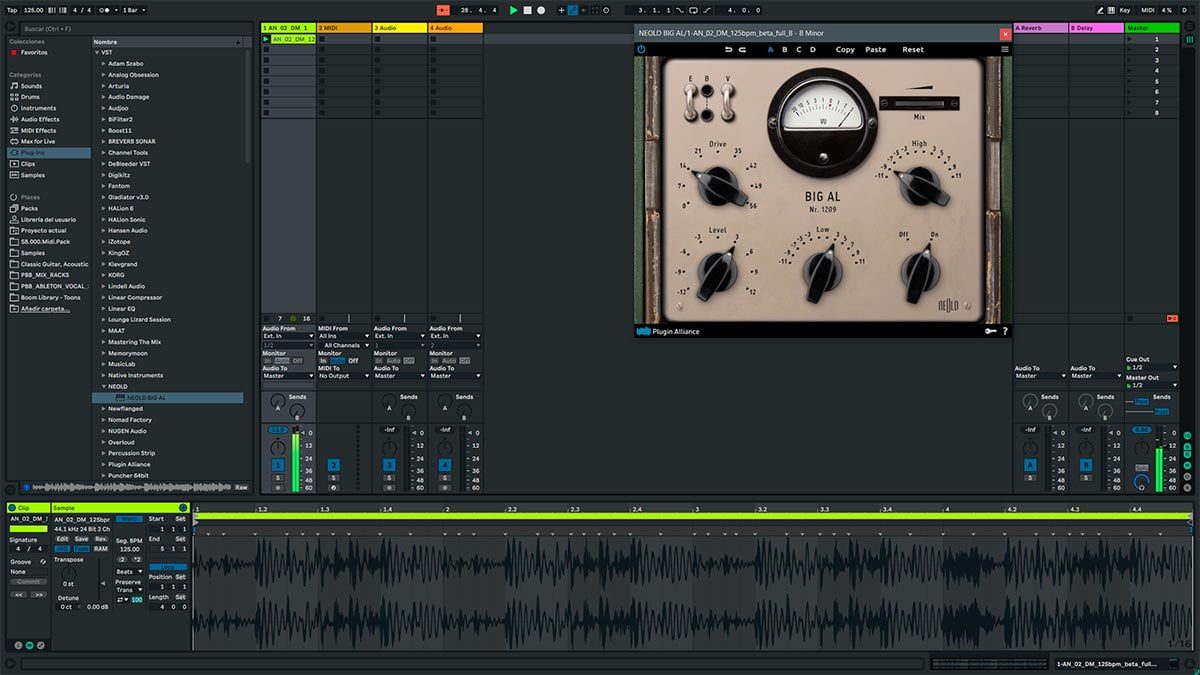Toggle HiQ mode for the sample
This screenshot has width=1200, height=675.
[x=62, y=548]
